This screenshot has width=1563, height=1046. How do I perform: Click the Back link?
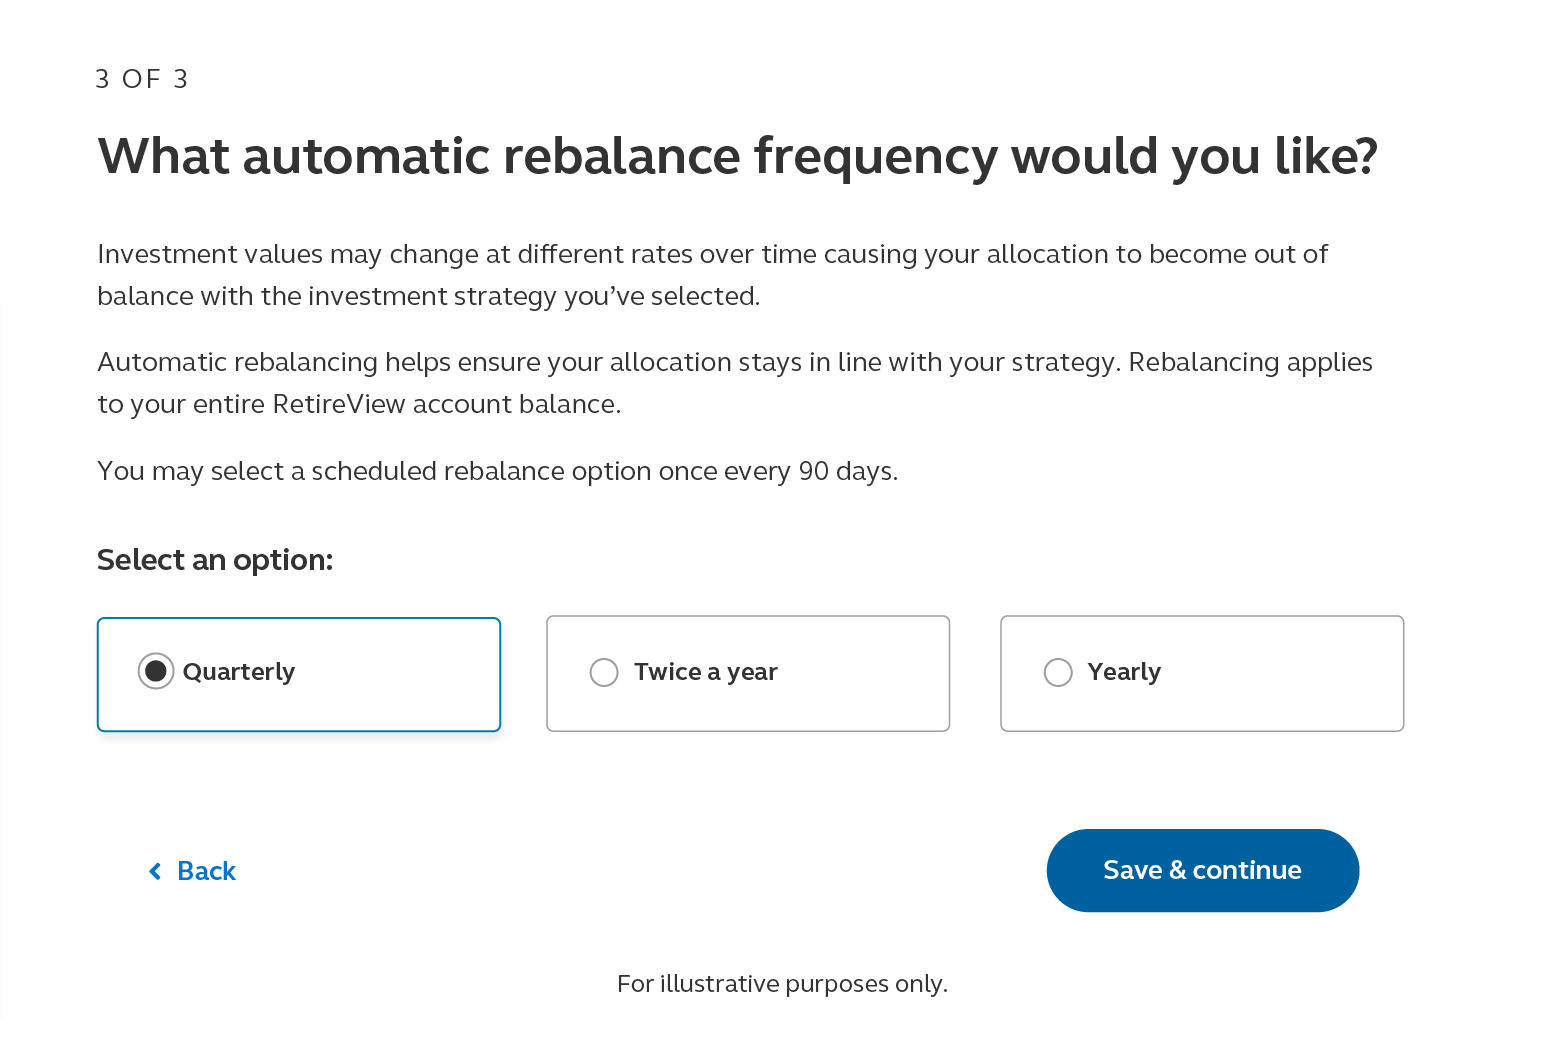[206, 871]
